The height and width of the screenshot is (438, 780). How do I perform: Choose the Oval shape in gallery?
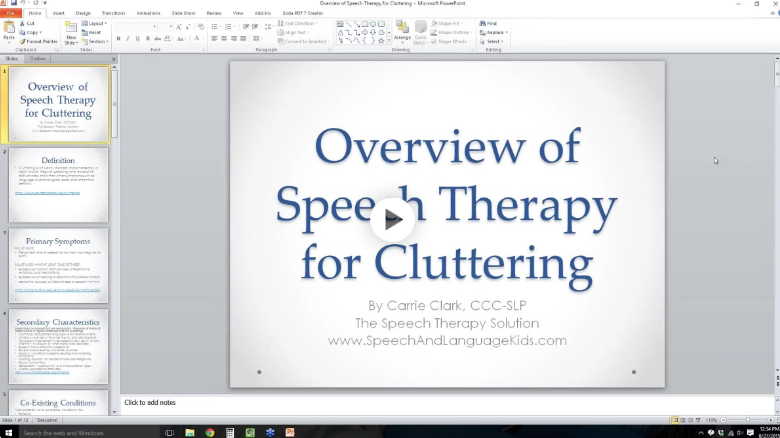point(373,24)
